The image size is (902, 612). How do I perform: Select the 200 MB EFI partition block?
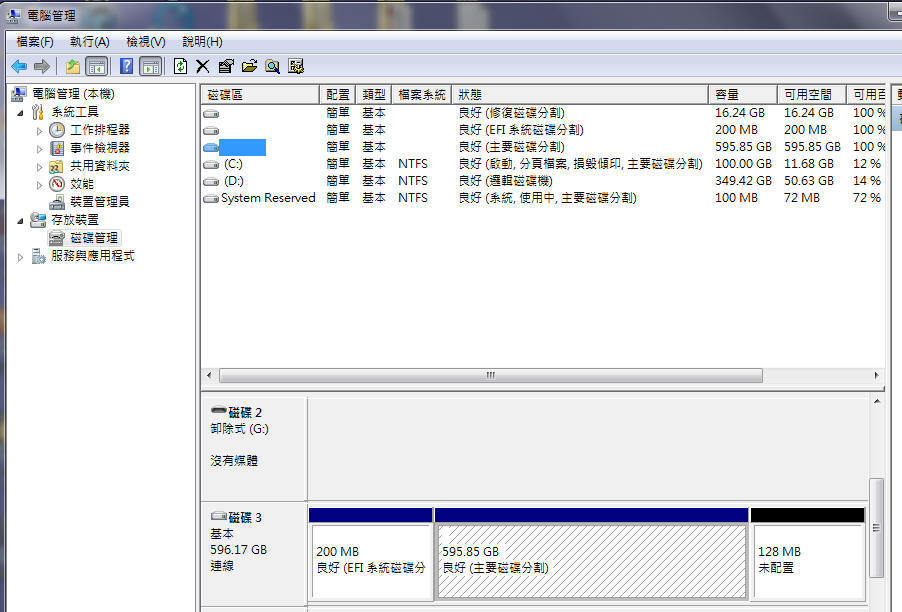coord(371,554)
